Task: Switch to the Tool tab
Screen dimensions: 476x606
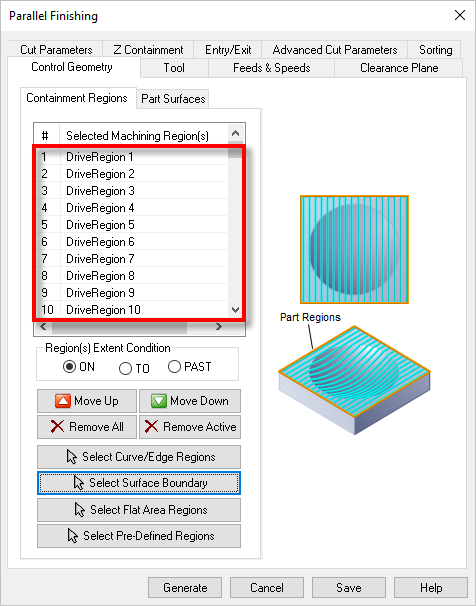Action: tap(174, 68)
